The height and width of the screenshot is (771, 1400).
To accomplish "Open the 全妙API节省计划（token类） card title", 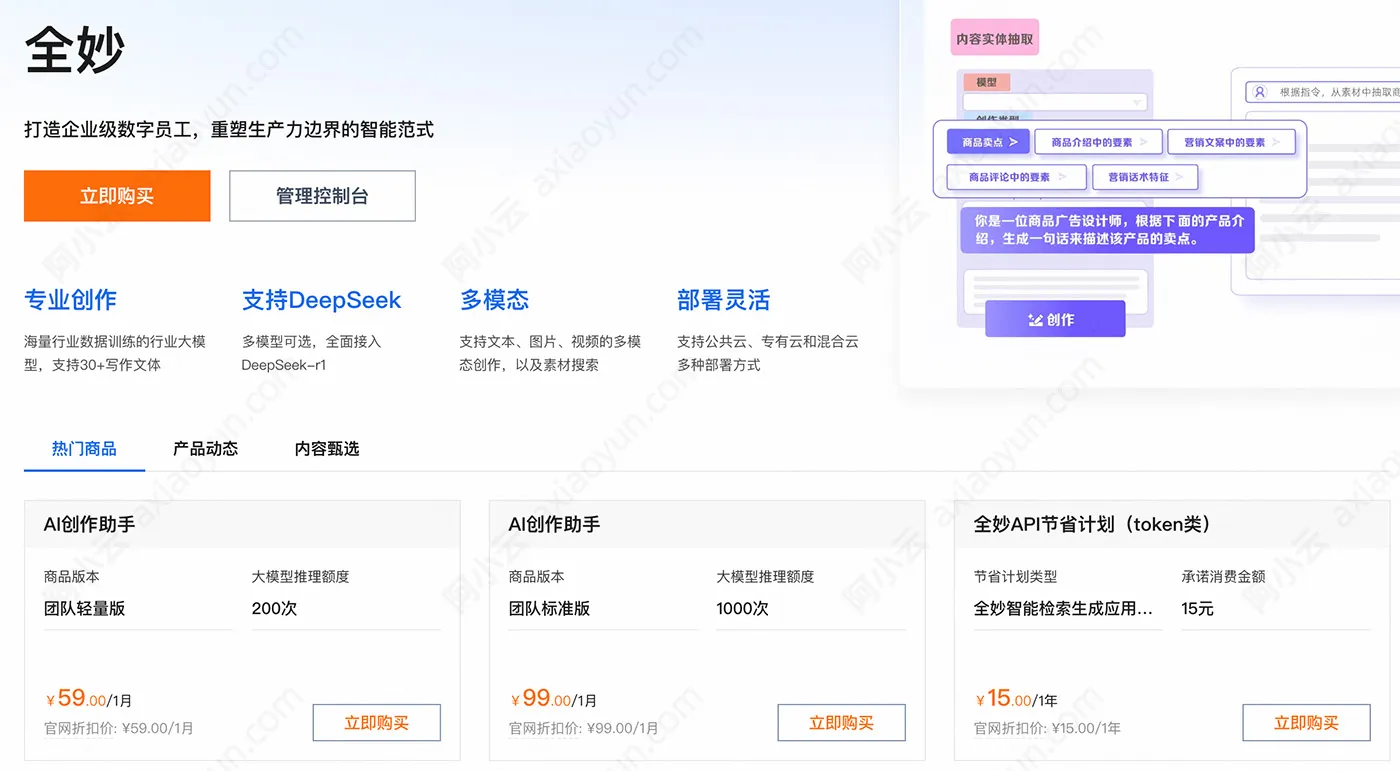I will [x=1092, y=524].
